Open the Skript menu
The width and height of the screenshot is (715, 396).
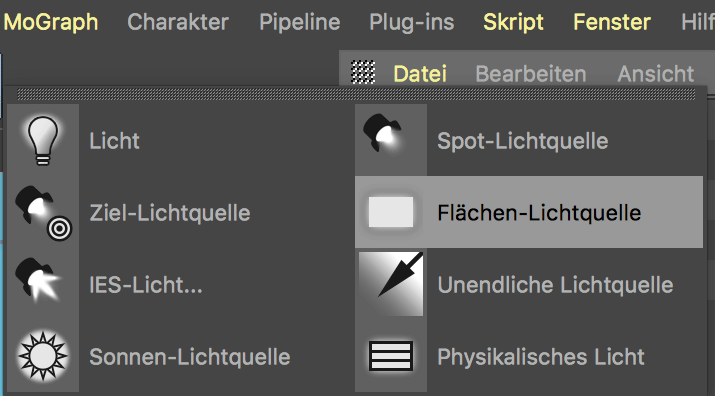click(513, 21)
